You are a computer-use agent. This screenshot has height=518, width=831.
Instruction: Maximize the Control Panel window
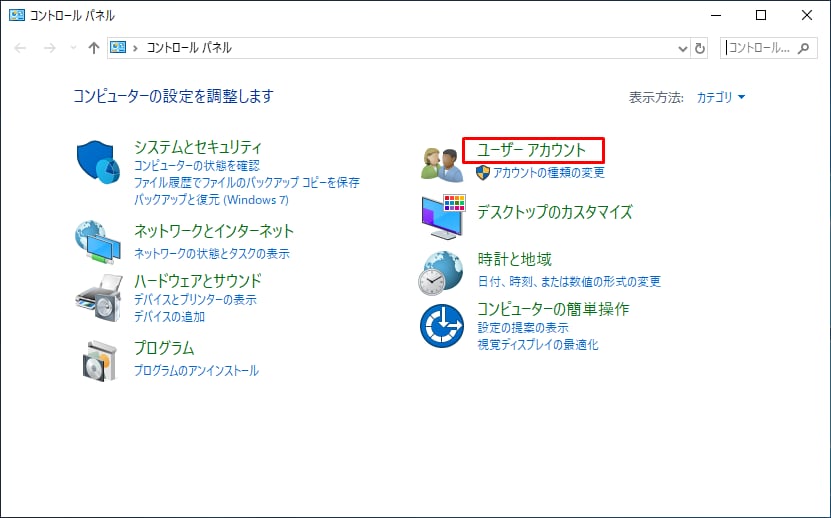(761, 15)
